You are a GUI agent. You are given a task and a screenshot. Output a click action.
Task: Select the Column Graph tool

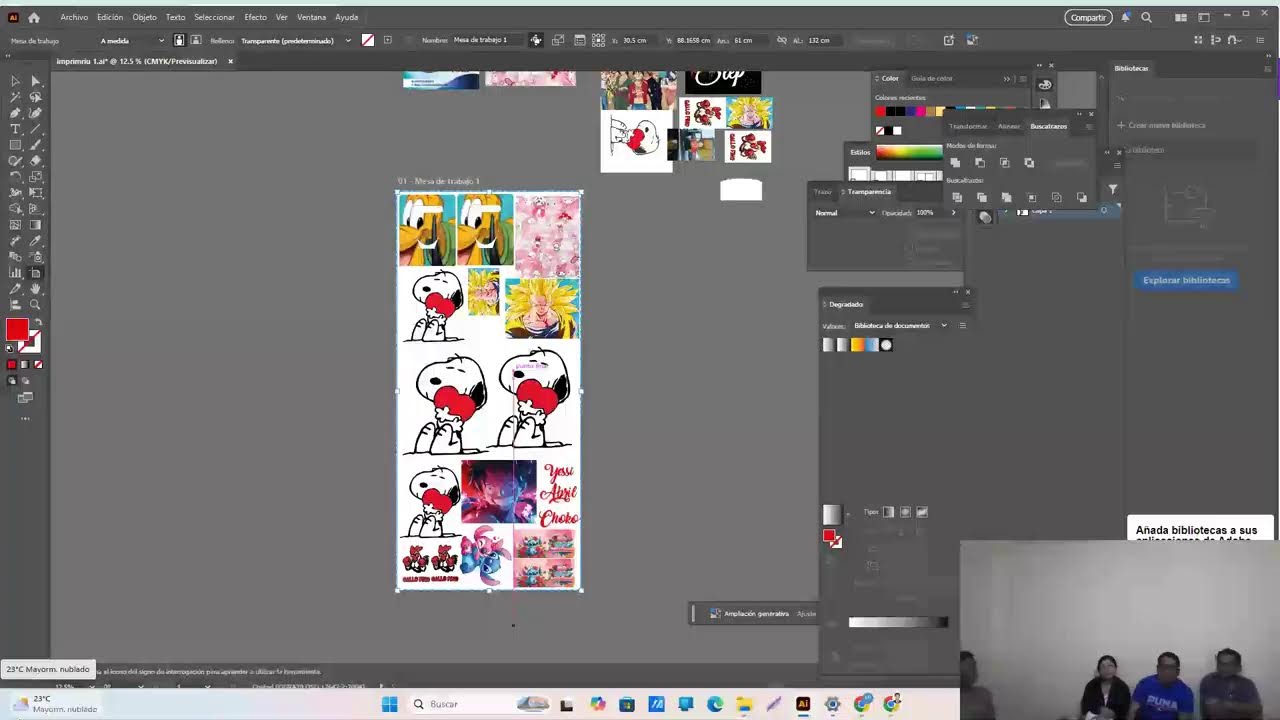(x=15, y=273)
